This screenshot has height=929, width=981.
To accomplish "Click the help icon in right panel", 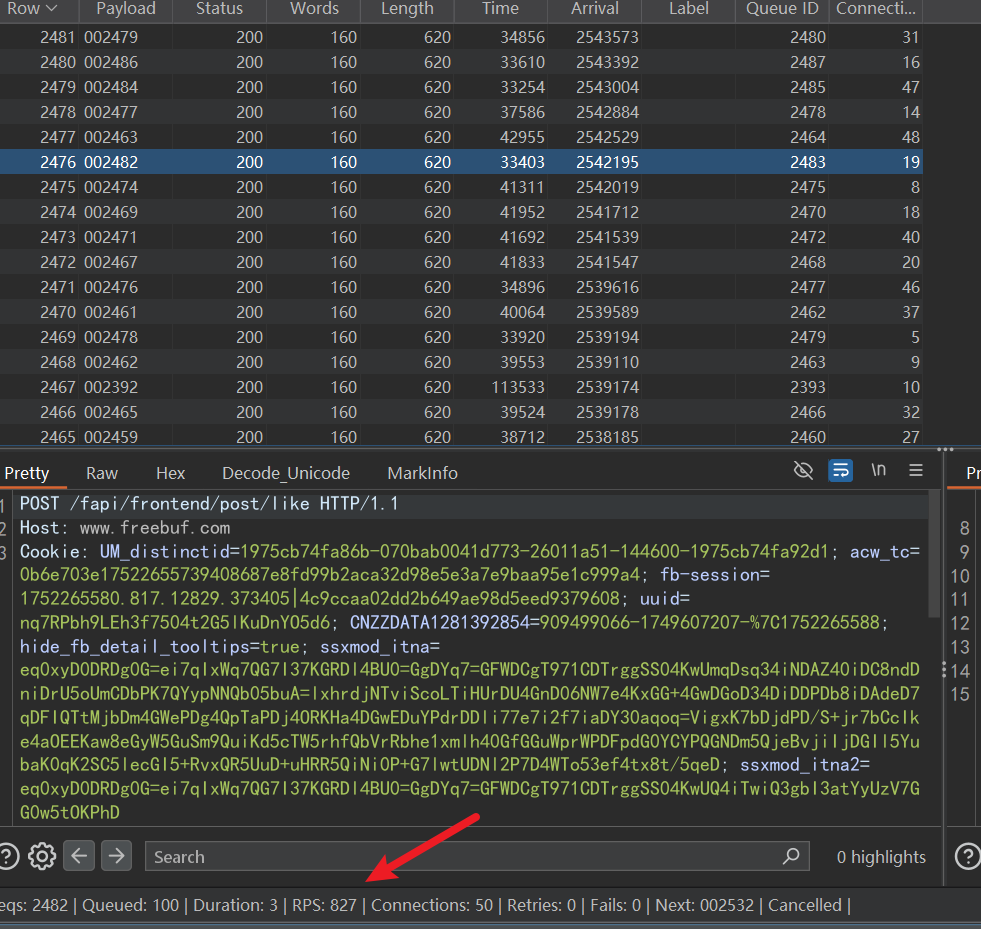I will click(x=967, y=856).
